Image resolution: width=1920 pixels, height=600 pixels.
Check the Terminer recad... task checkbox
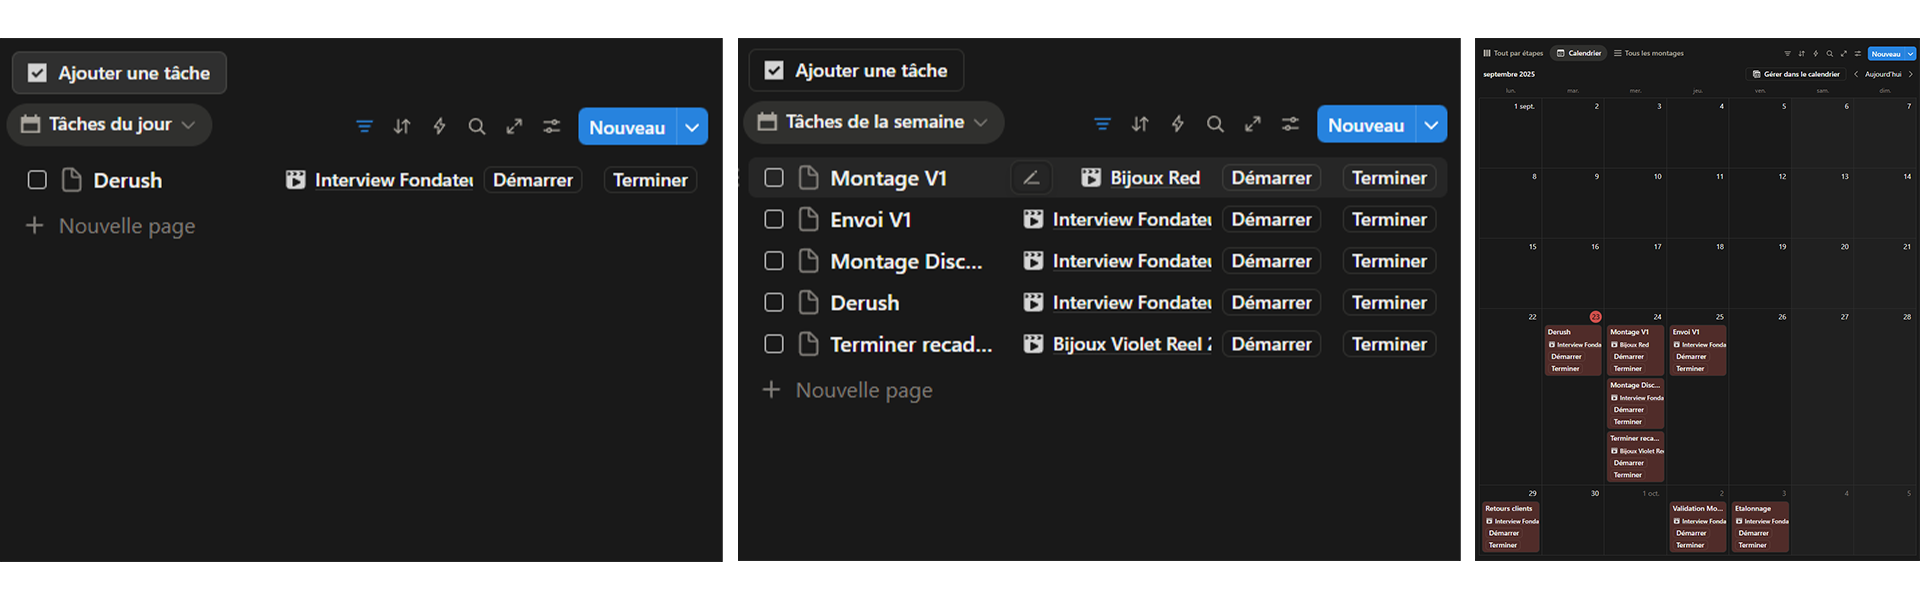point(774,344)
